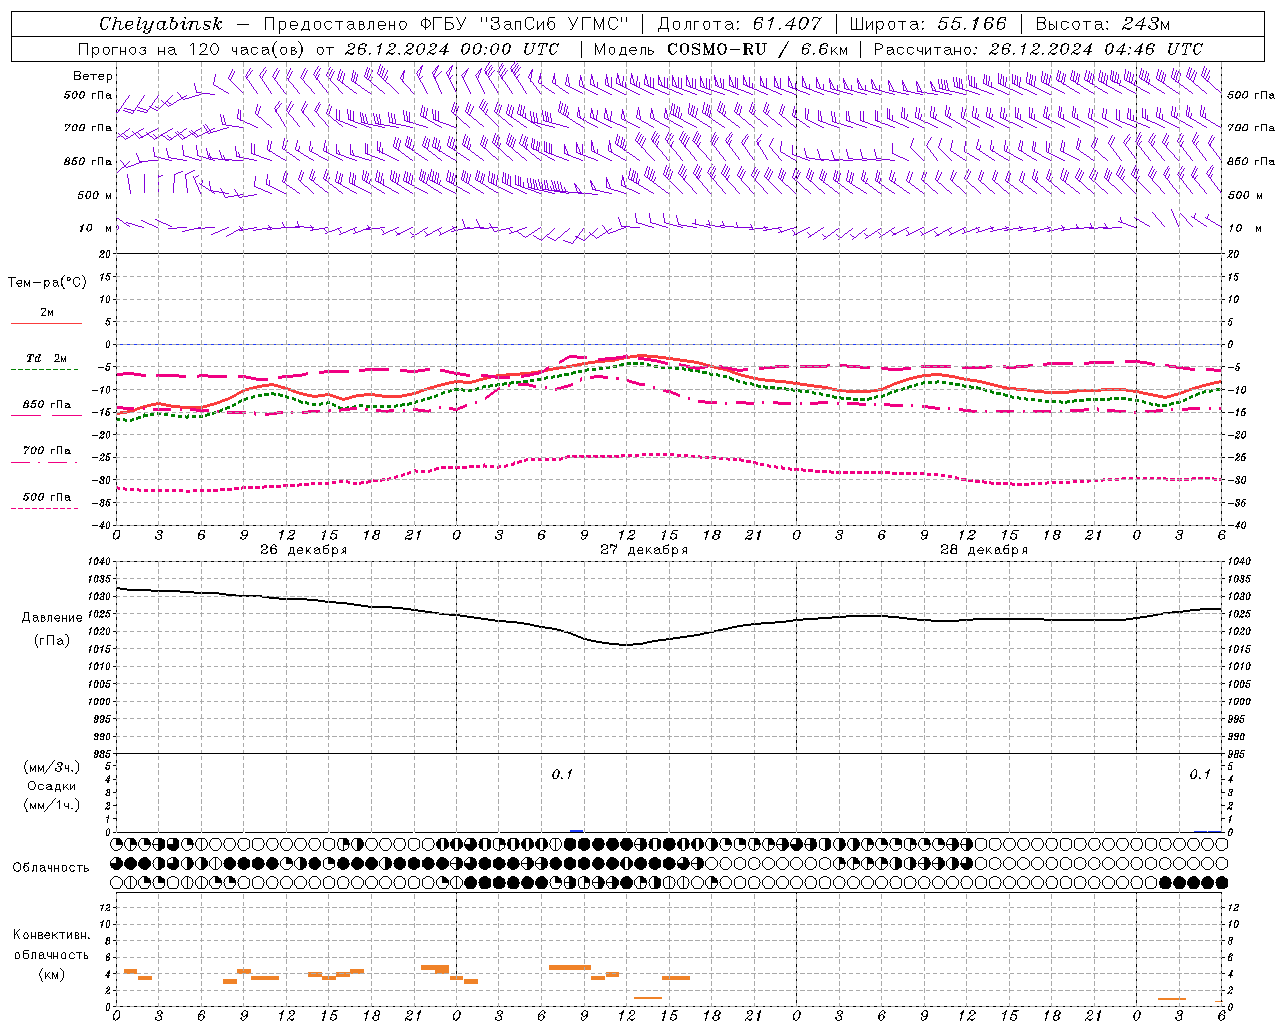
Task: Select the Долгота: 61.407 value
Action: coord(739,24)
